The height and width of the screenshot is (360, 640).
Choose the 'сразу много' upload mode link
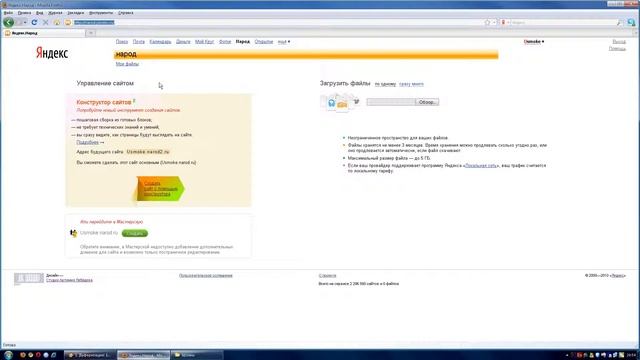[x=411, y=84]
